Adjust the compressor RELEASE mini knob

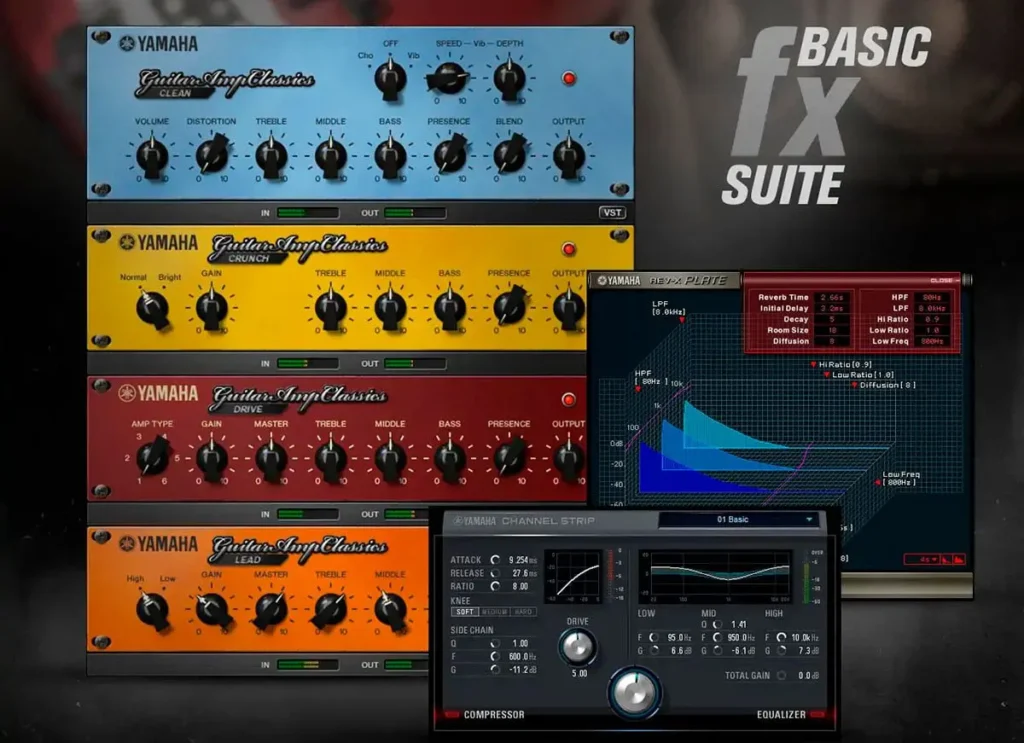pos(495,573)
